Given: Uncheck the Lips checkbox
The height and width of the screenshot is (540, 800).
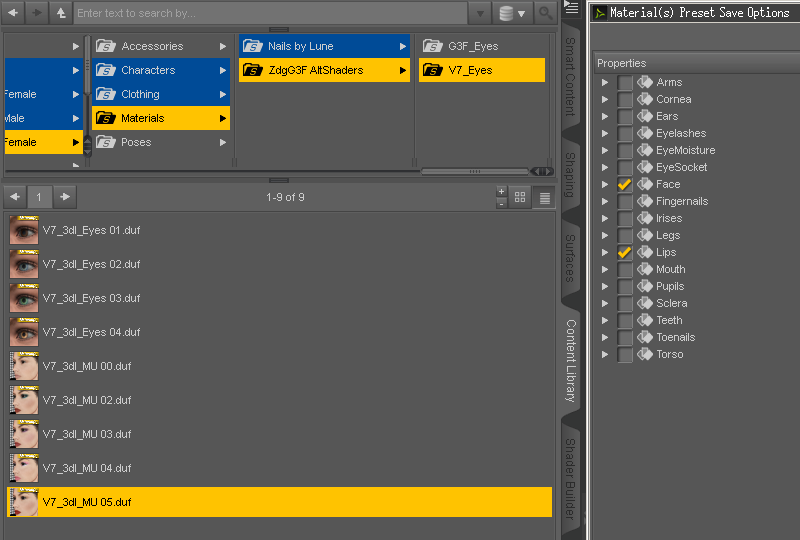Looking at the screenshot, I should coord(624,252).
